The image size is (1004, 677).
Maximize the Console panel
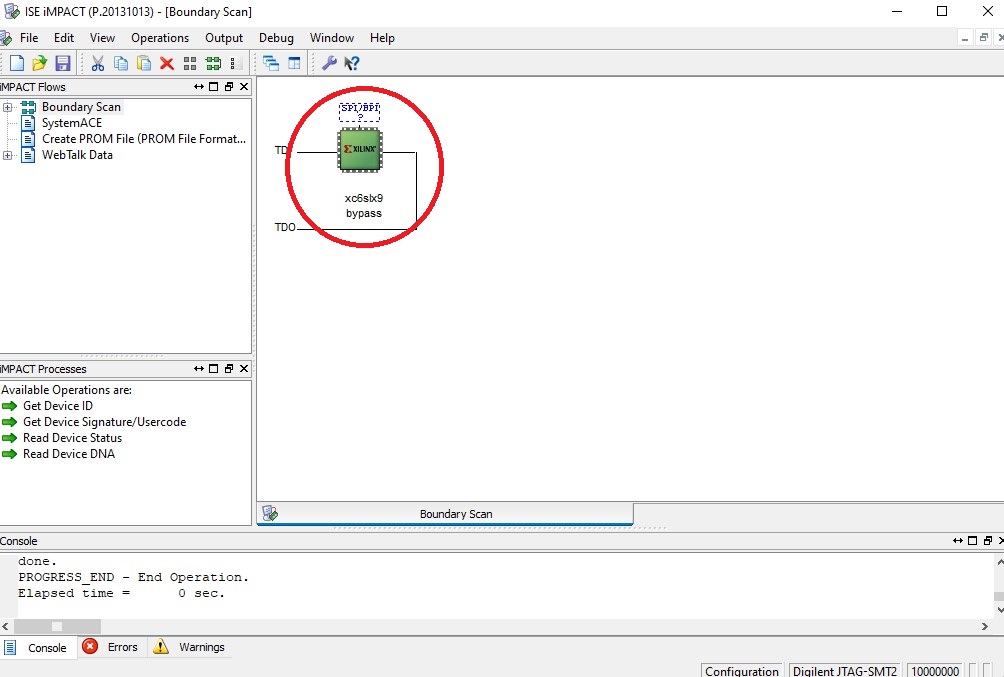[x=973, y=541]
